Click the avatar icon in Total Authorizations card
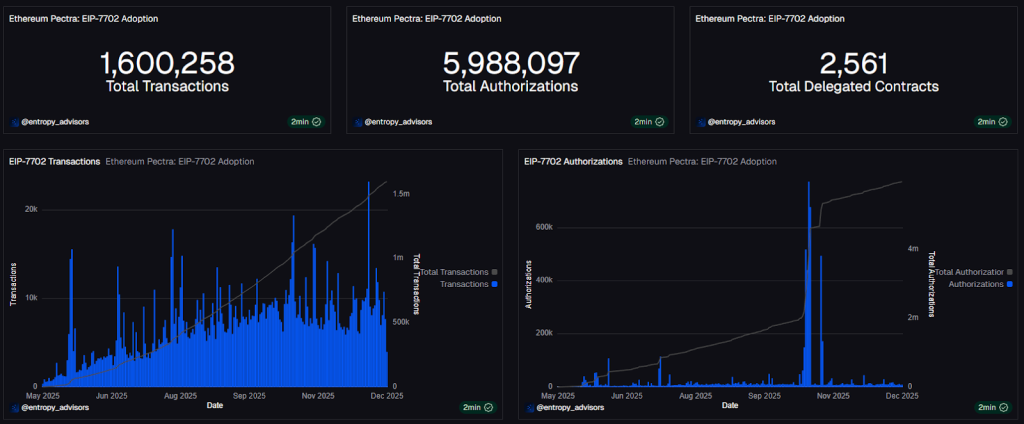 coord(358,122)
